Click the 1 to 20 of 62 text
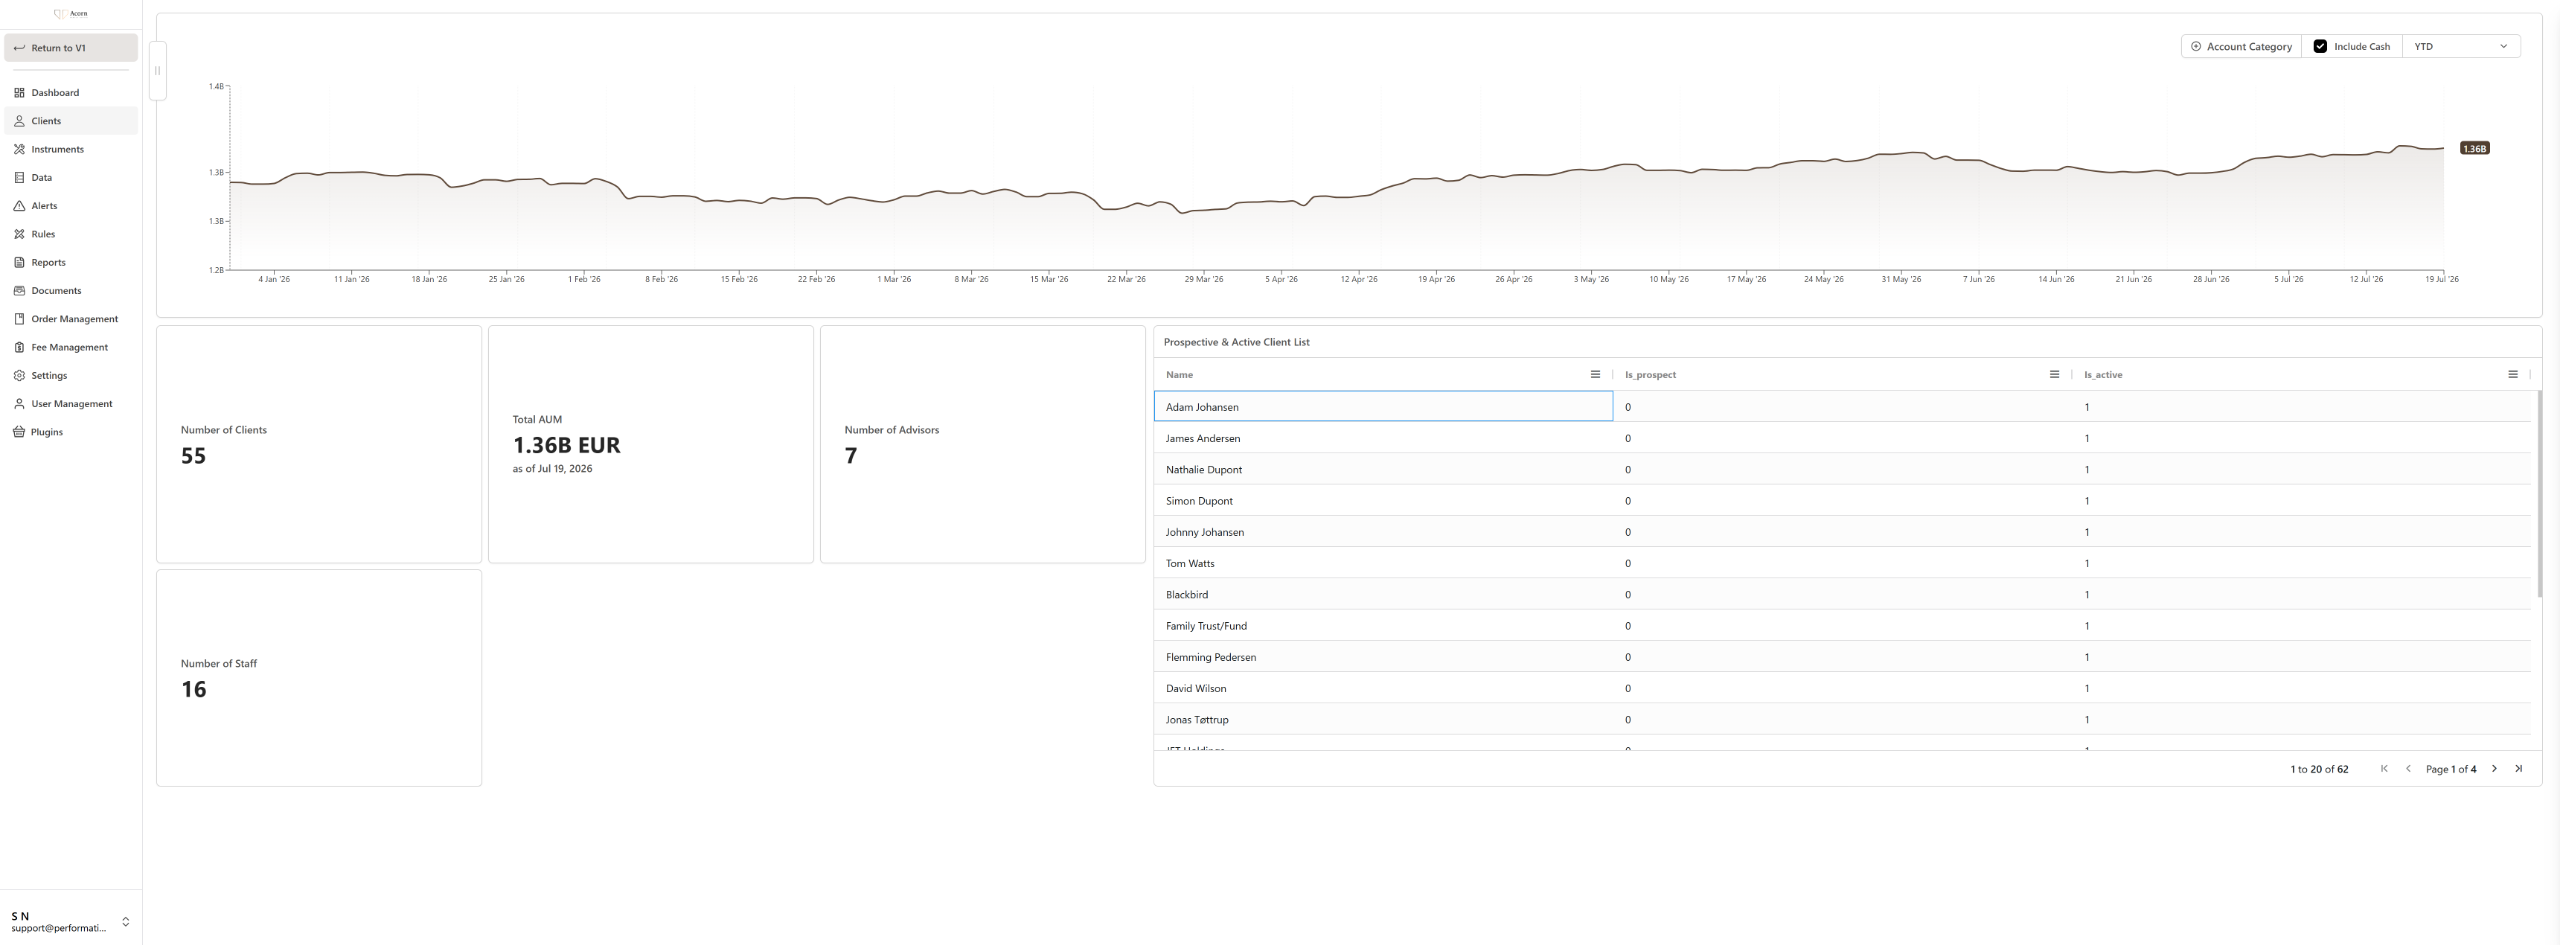Image resolution: width=2560 pixels, height=945 pixels. [2319, 769]
